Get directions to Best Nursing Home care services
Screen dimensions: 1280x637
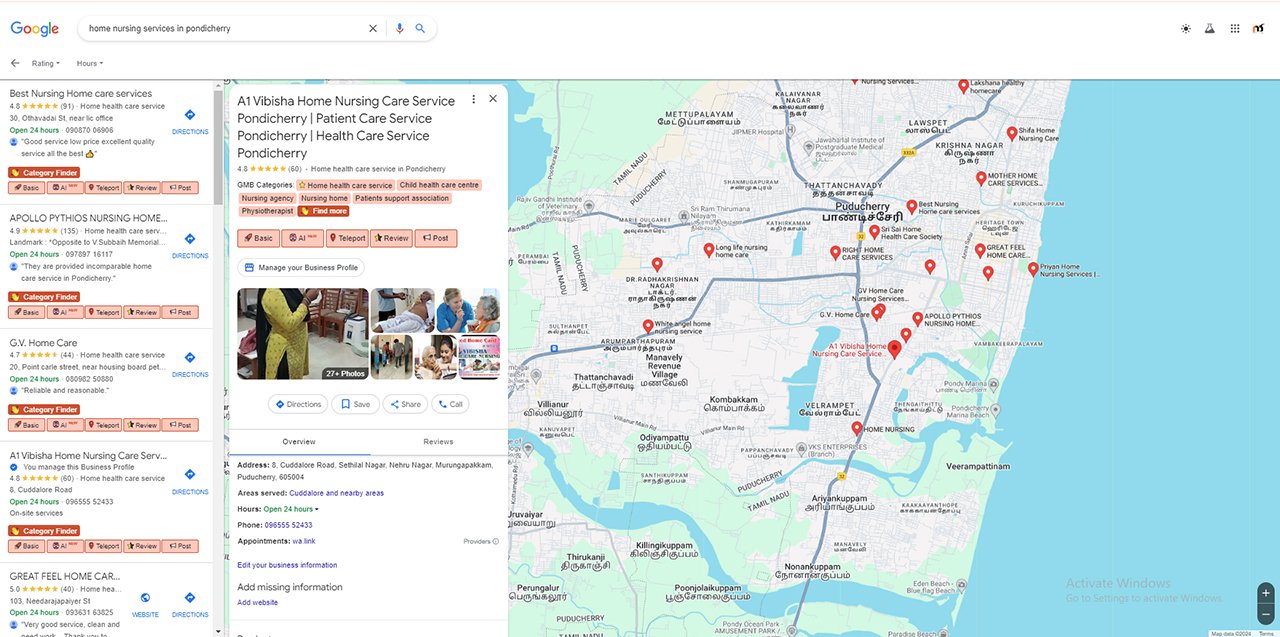190,121
